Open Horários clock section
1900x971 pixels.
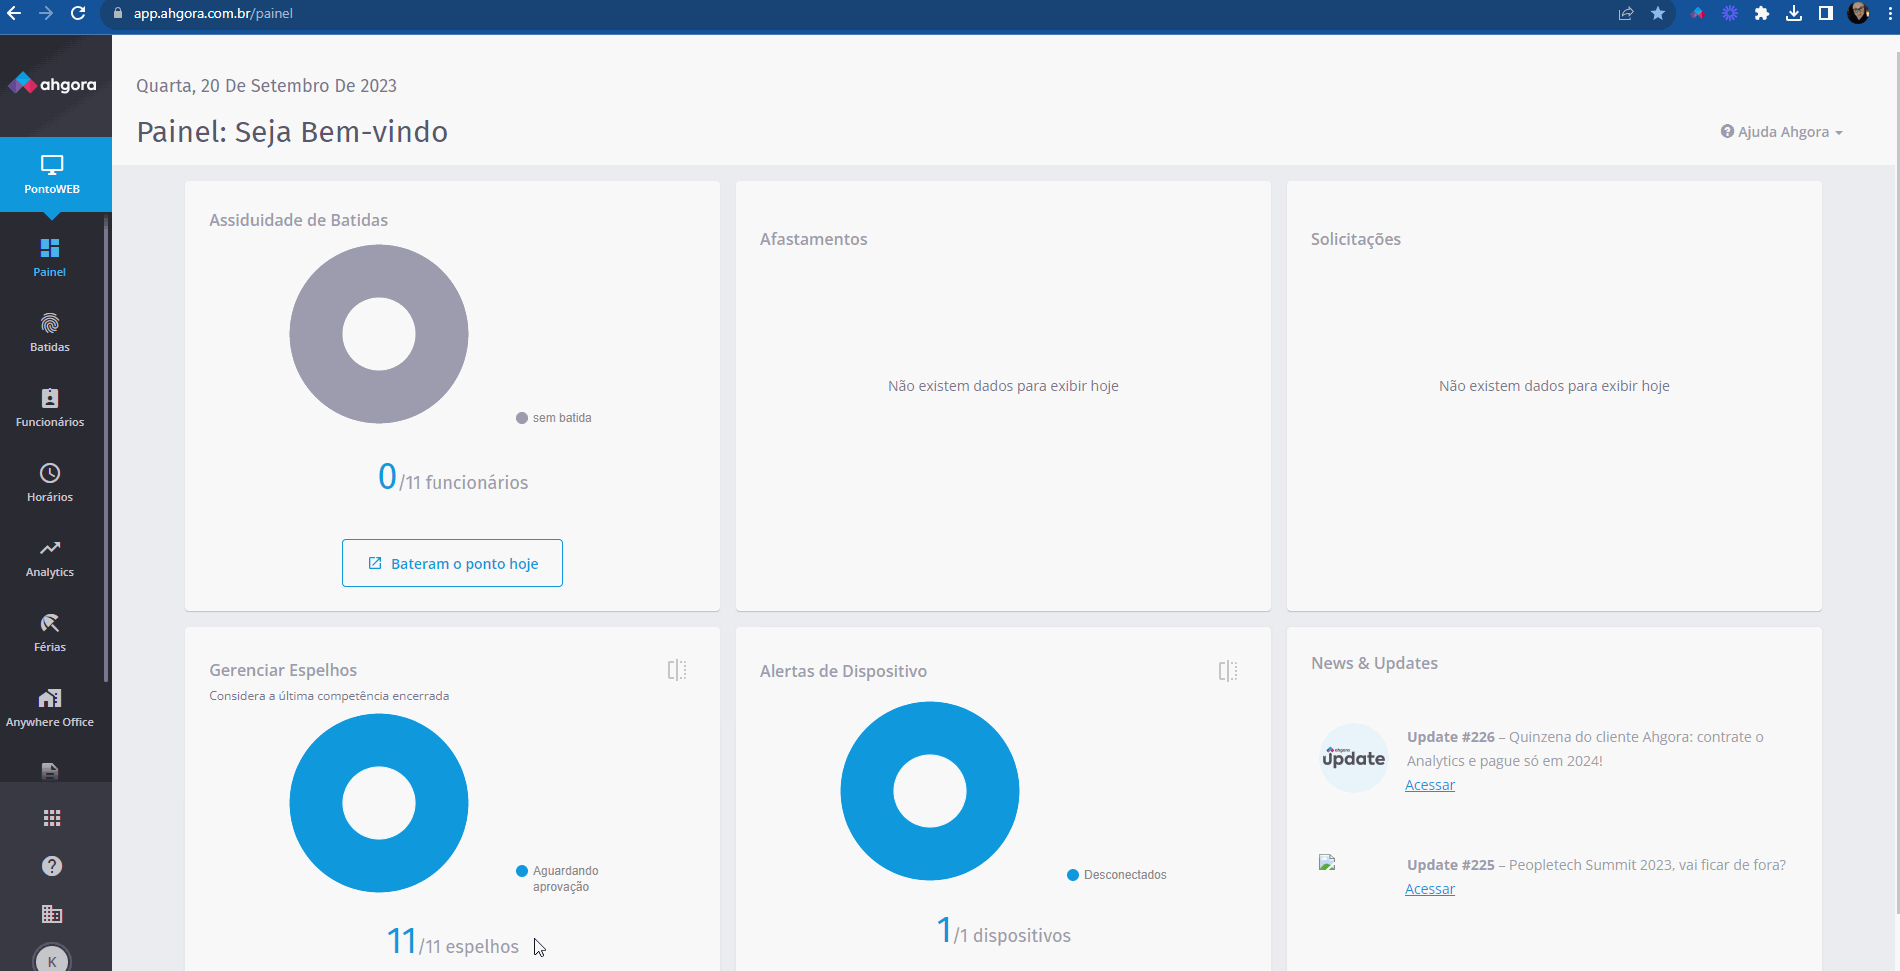click(x=50, y=483)
